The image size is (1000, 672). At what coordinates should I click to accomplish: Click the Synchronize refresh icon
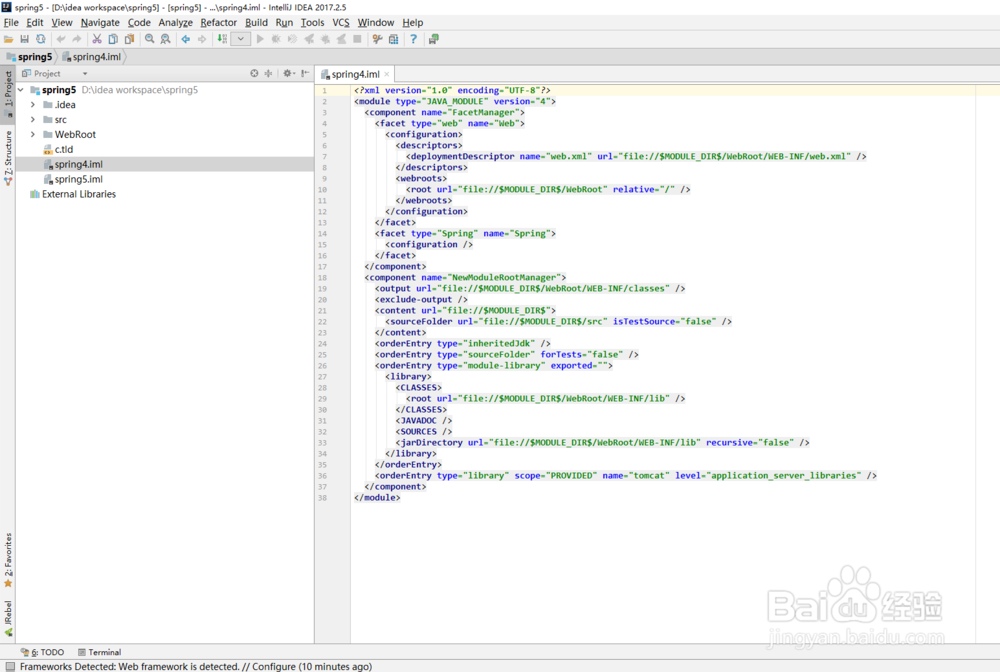click(40, 40)
